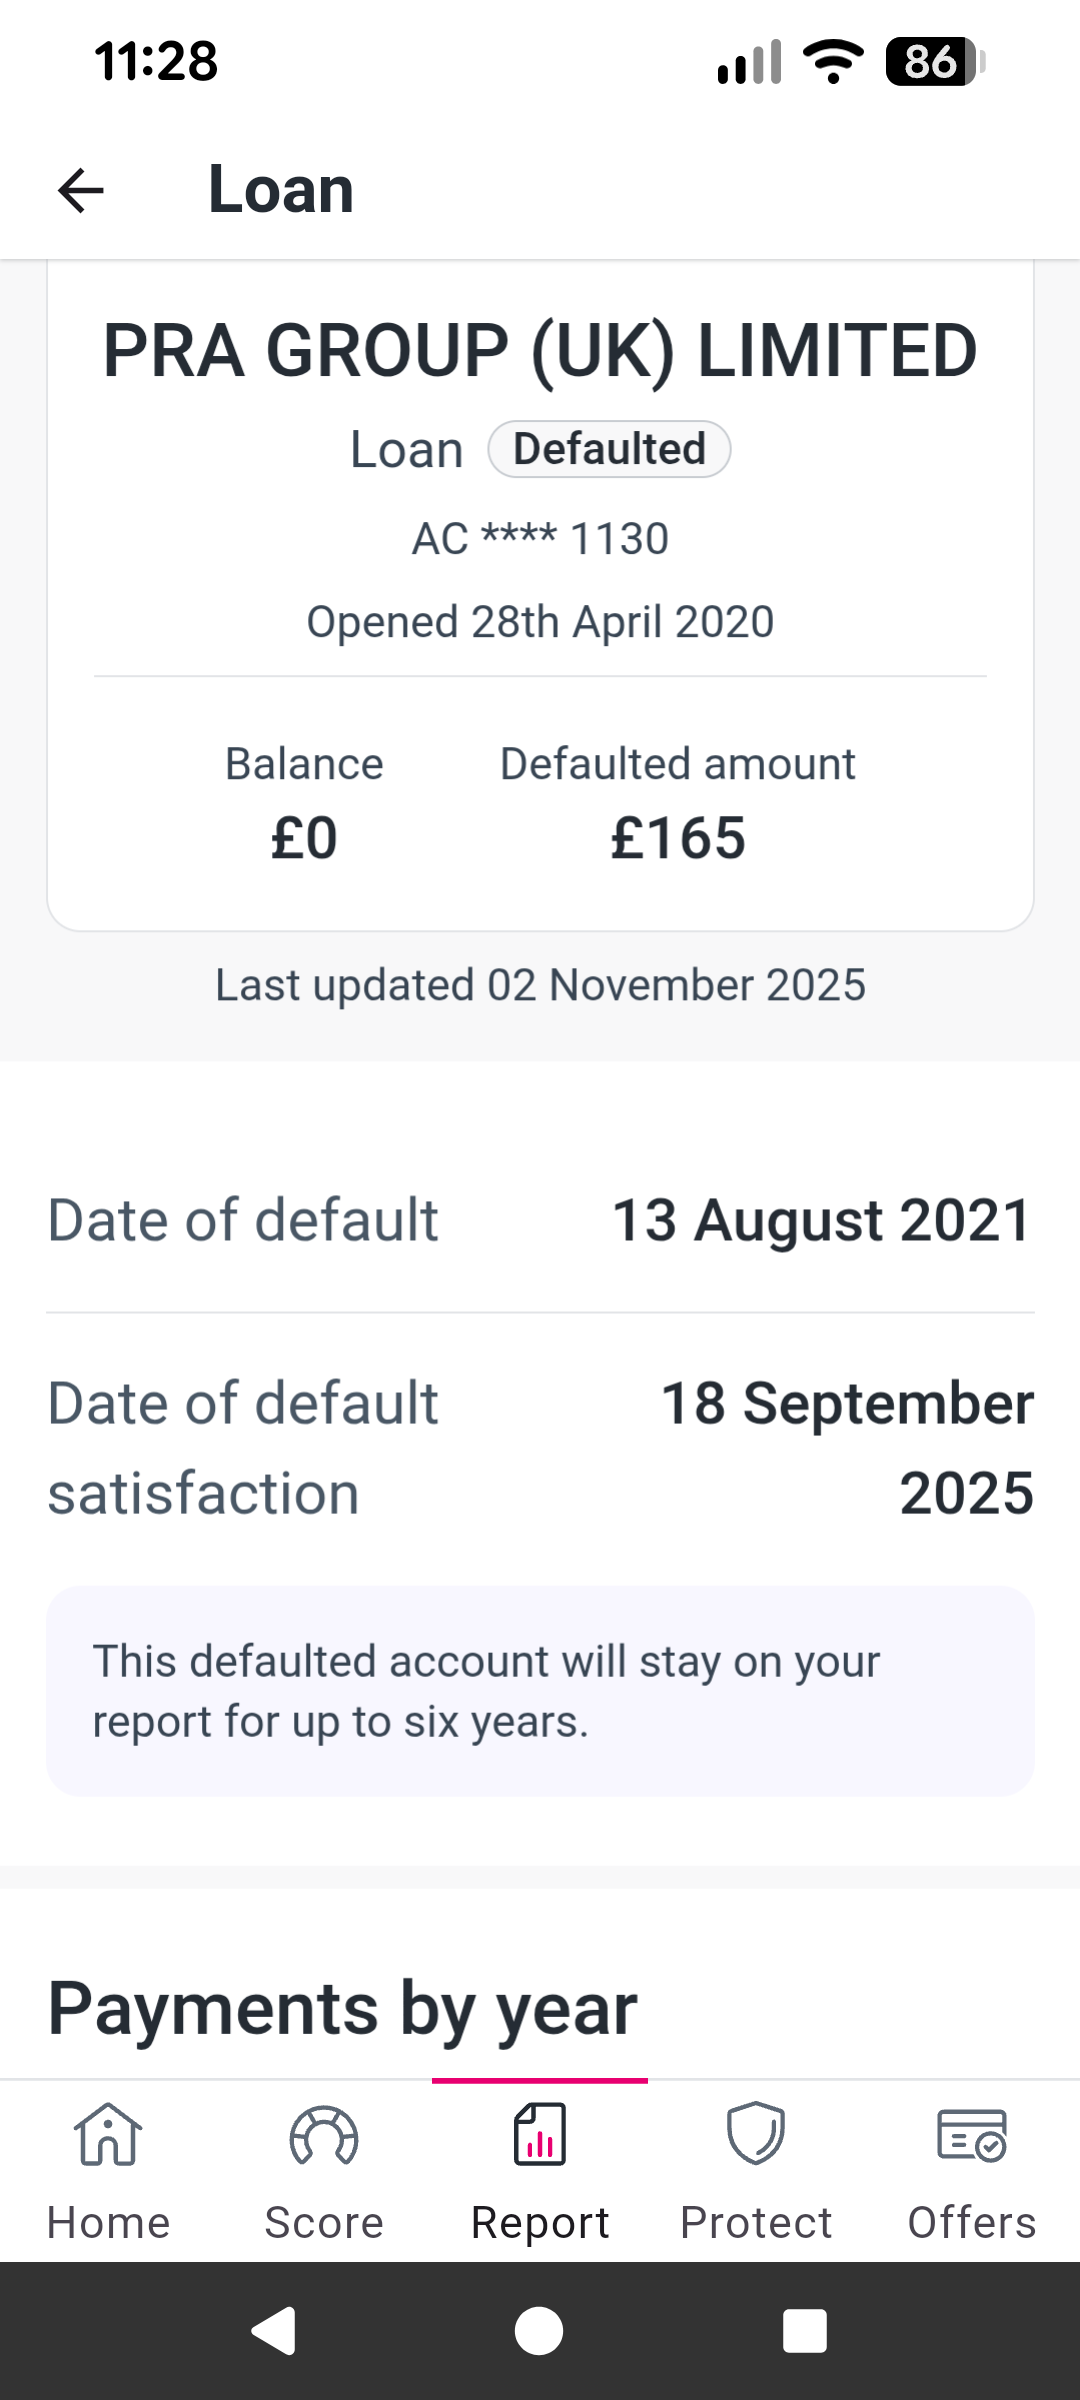This screenshot has width=1080, height=2400.
Task: Tap the Date of default row
Action: [x=540, y=1220]
